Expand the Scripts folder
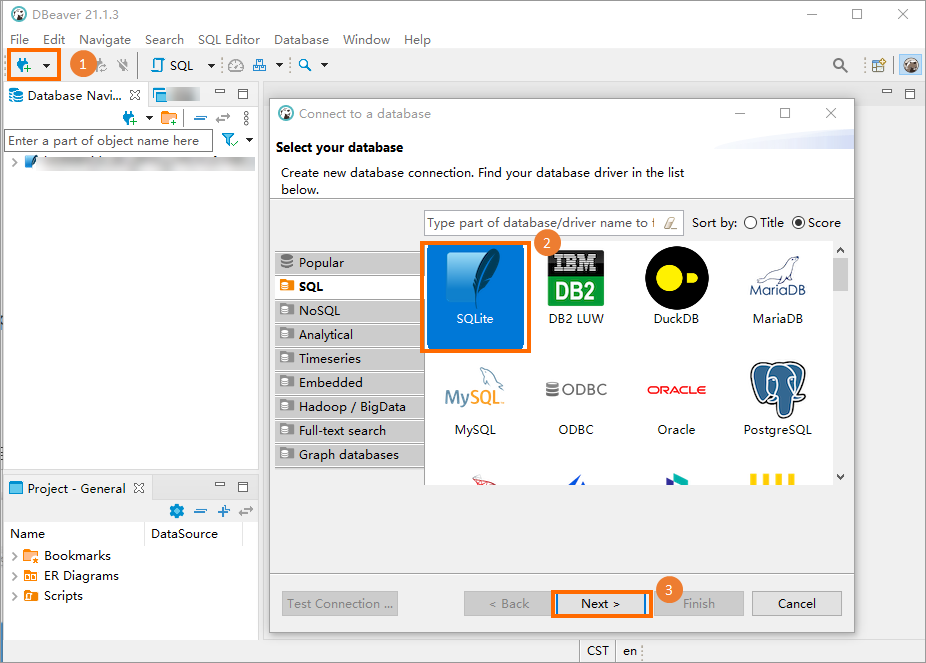 (14, 596)
